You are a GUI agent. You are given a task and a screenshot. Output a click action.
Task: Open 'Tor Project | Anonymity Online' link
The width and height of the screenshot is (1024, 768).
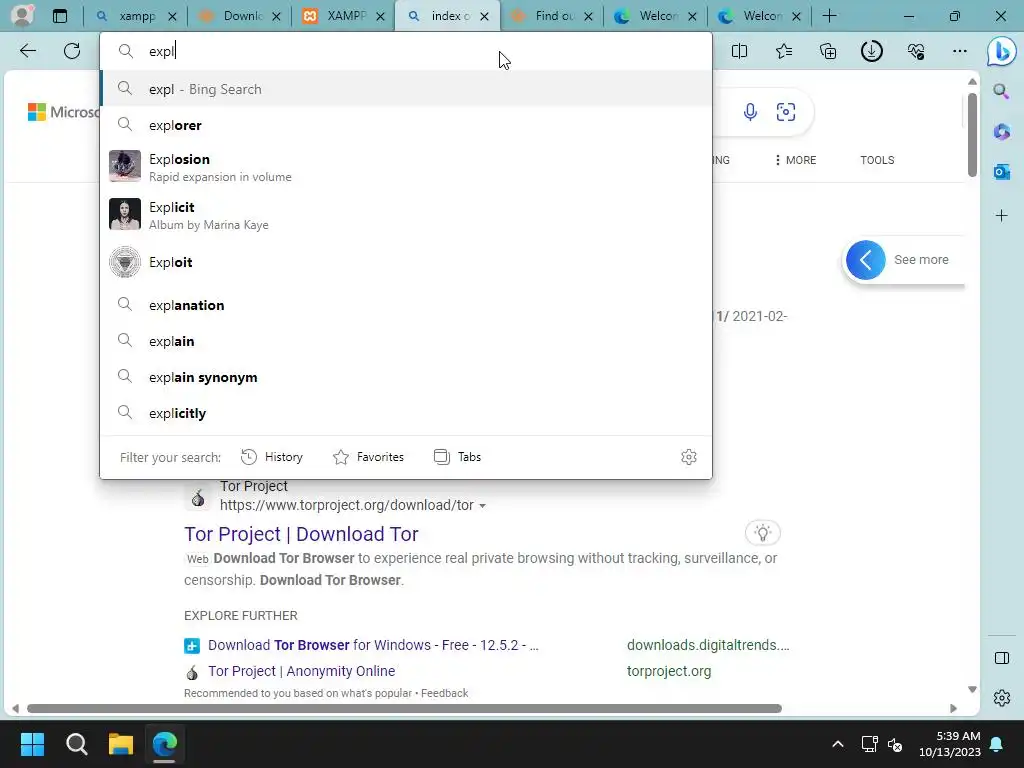click(x=302, y=671)
